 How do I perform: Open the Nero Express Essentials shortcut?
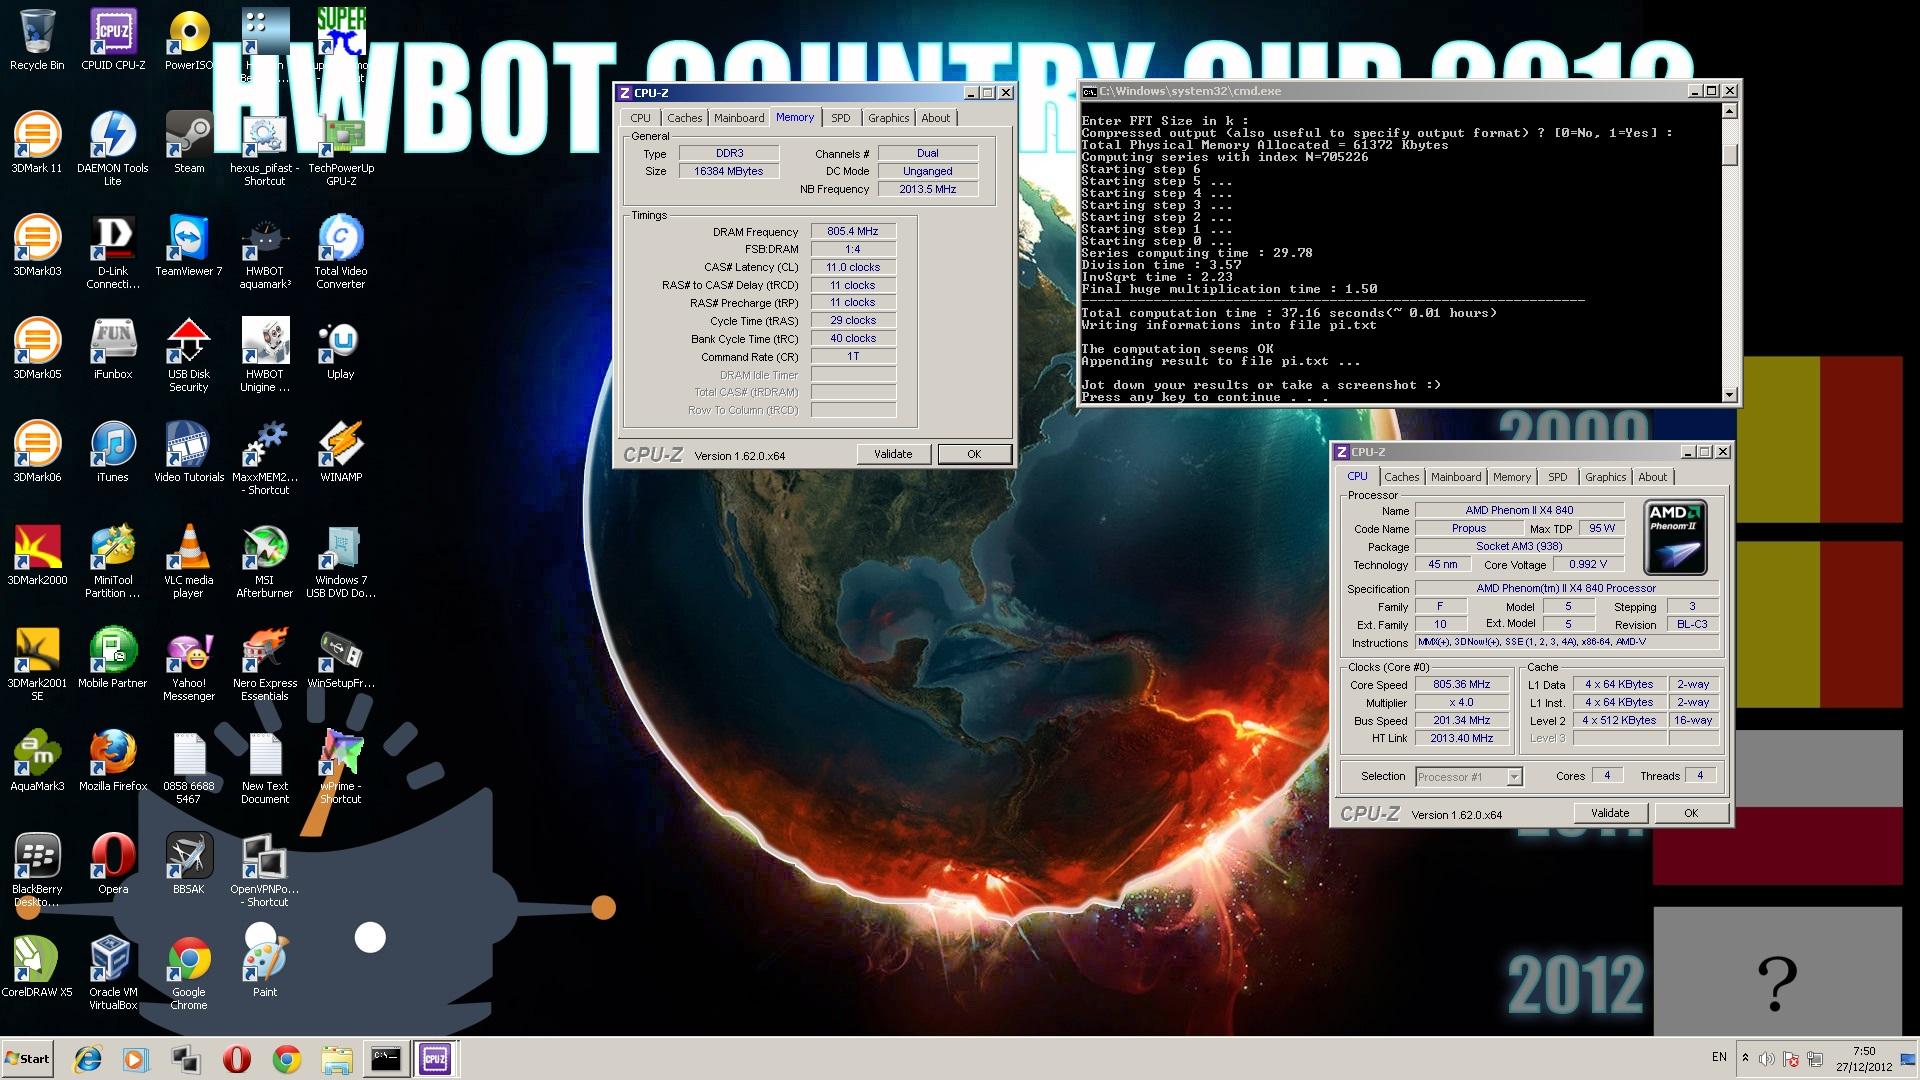click(x=265, y=664)
